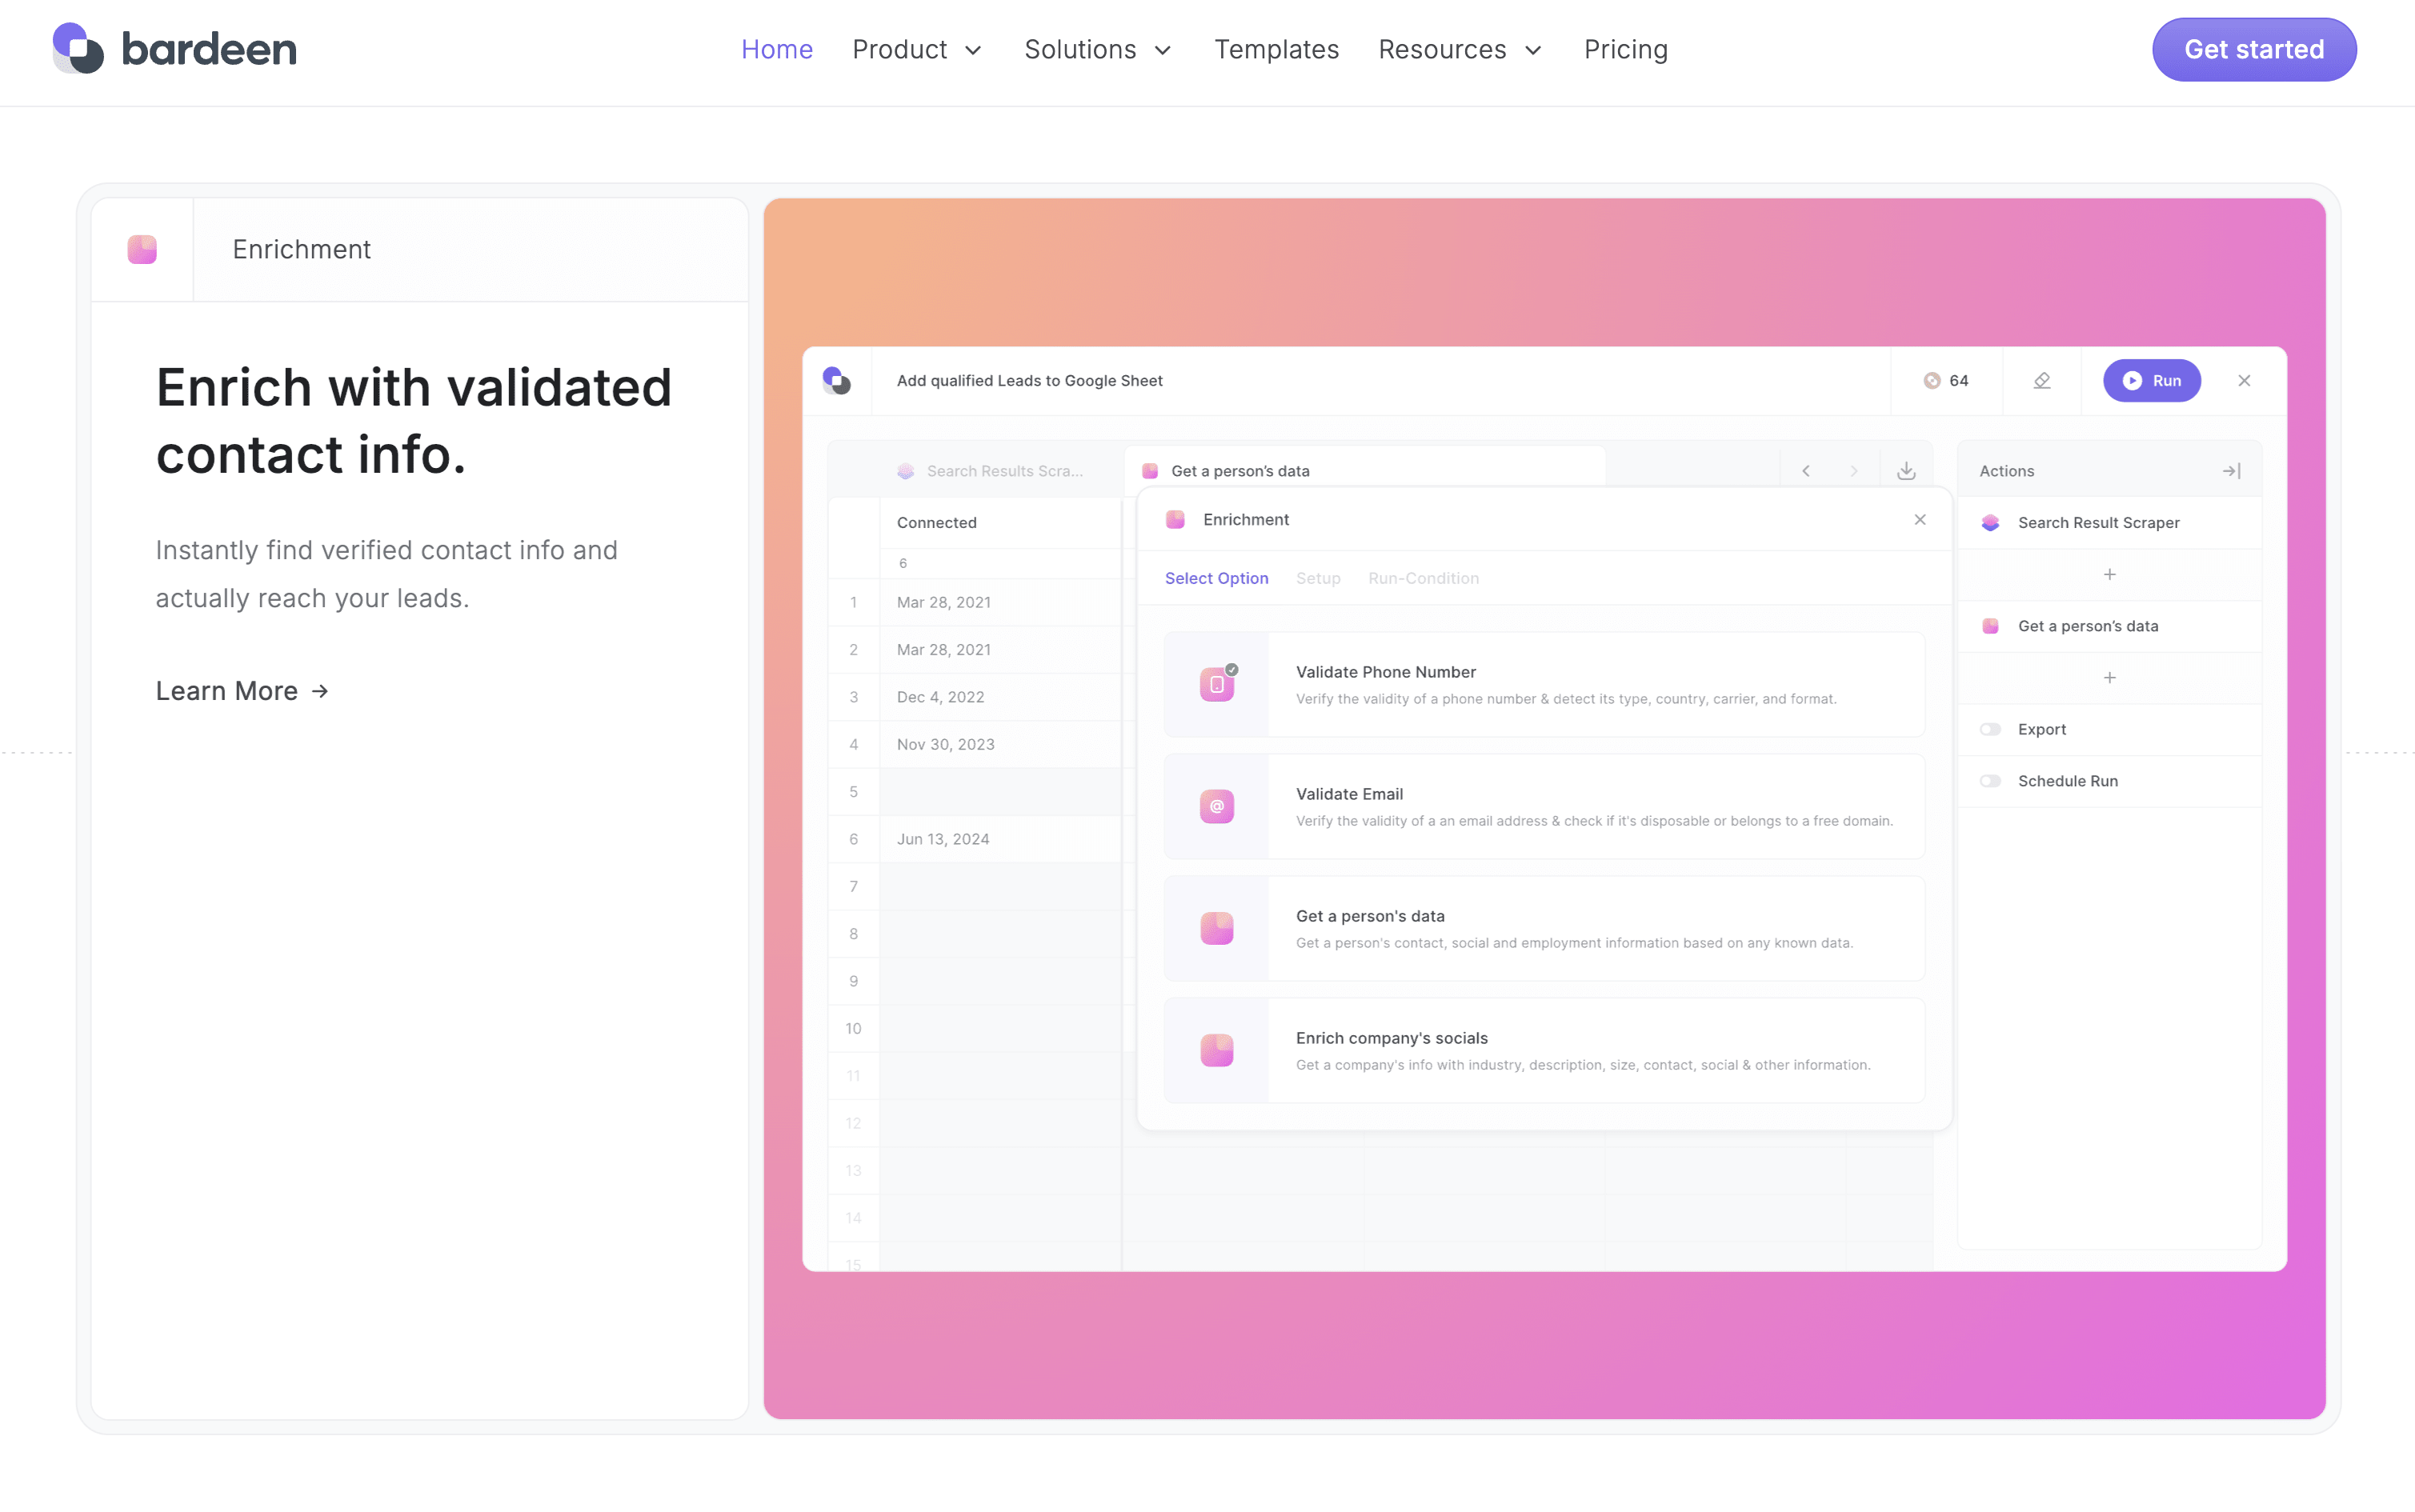
Task: Click the Search Results Scraper tab icon
Action: [x=905, y=471]
